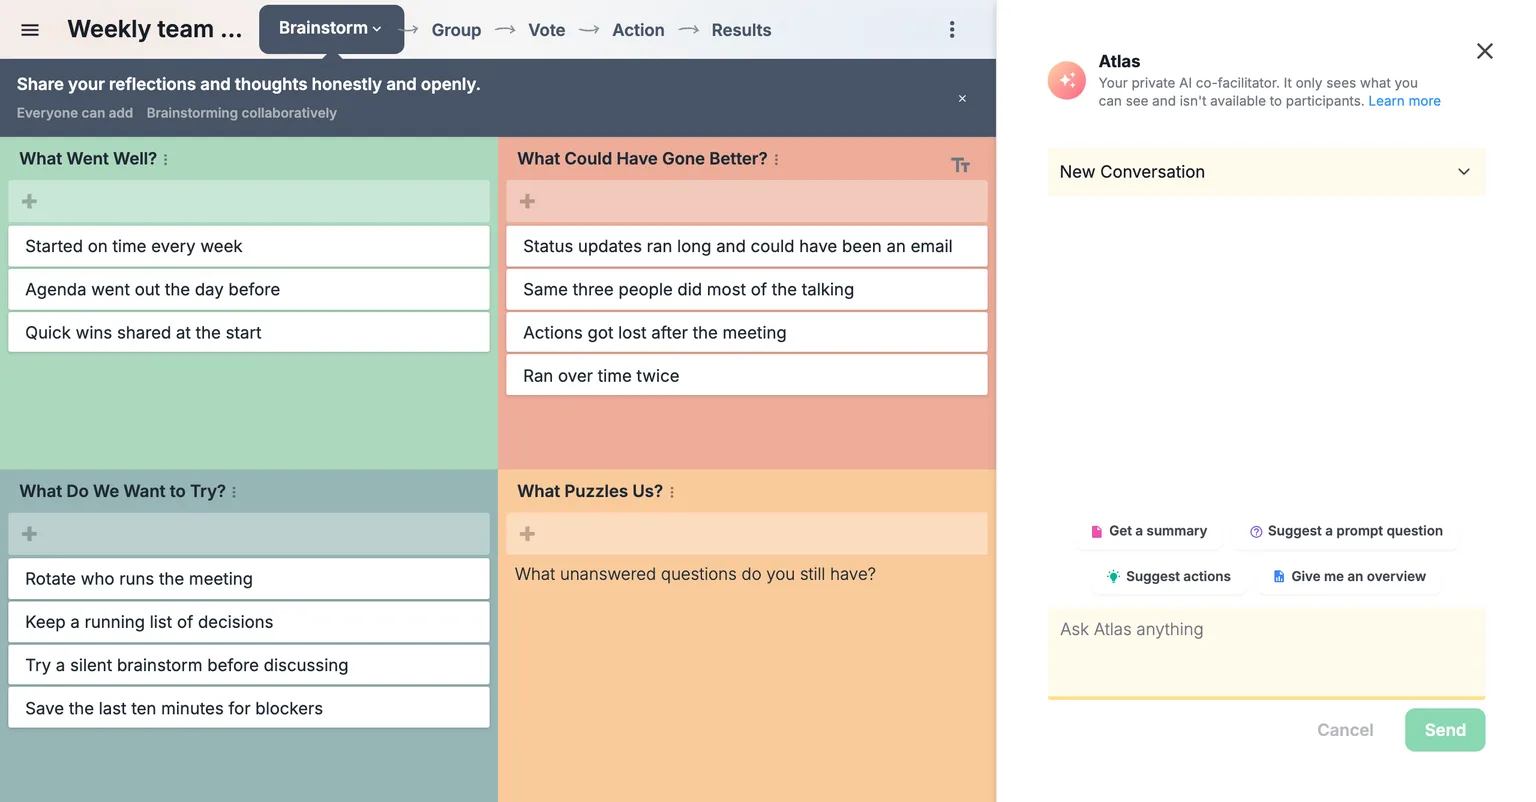Add a card under What Went Well
Screen dimensions: 1536x802
[x=249, y=201]
